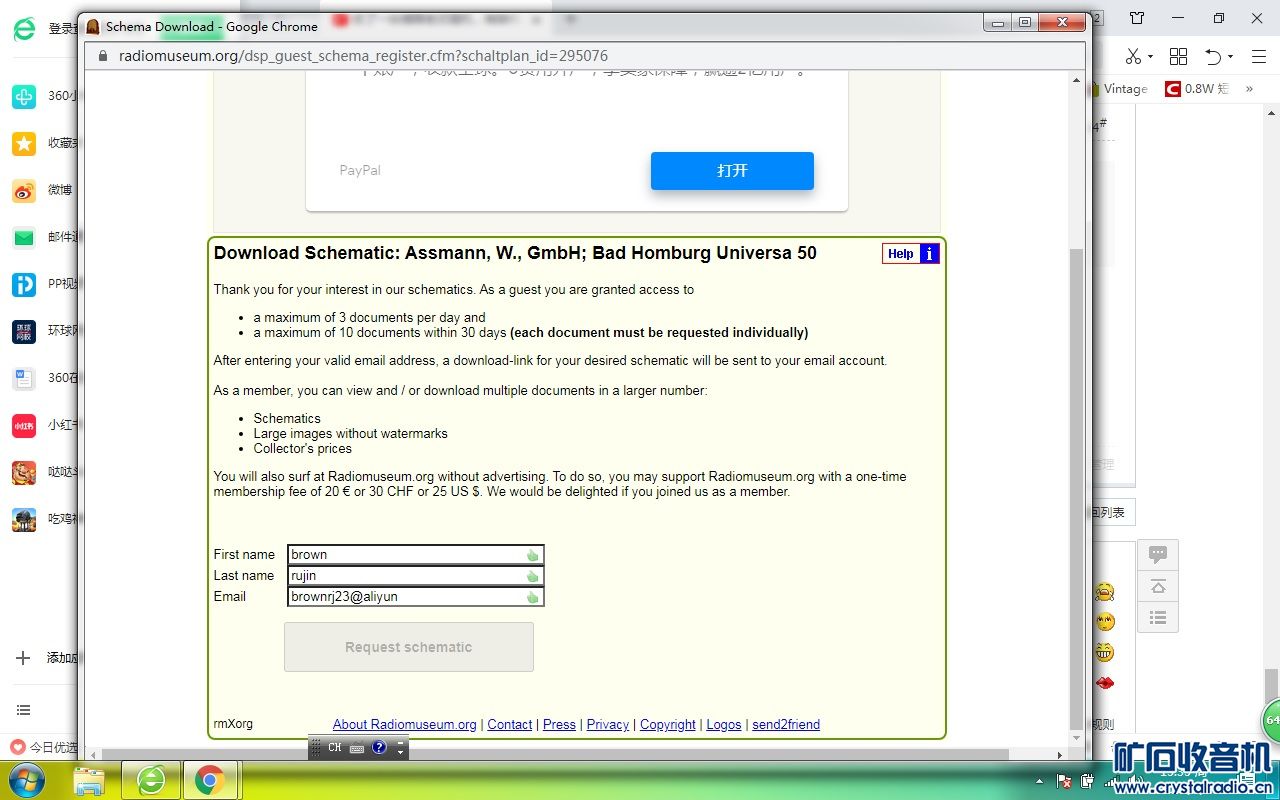Click the scissors screenshot tool icon
The width and height of the screenshot is (1280, 800).
click(x=1133, y=56)
